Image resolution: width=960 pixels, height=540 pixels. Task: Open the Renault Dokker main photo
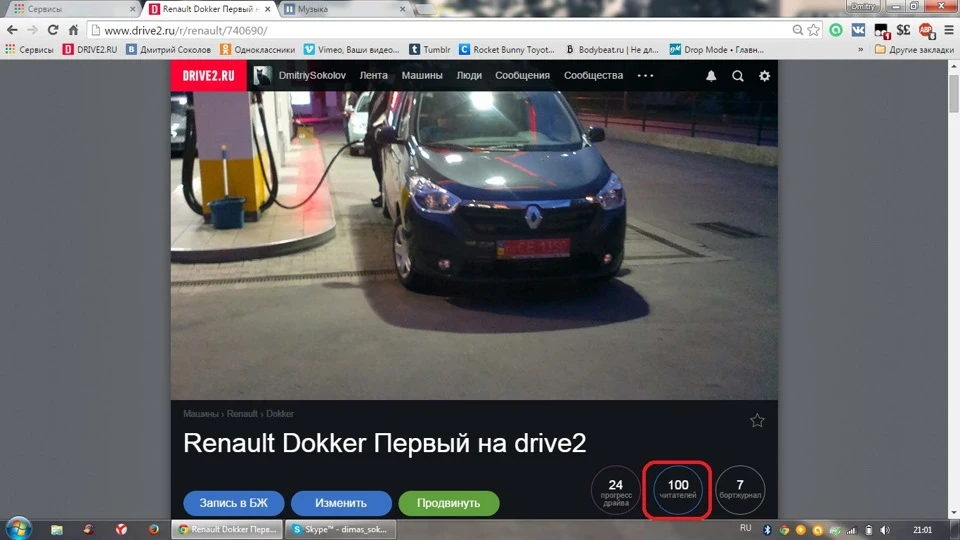474,246
